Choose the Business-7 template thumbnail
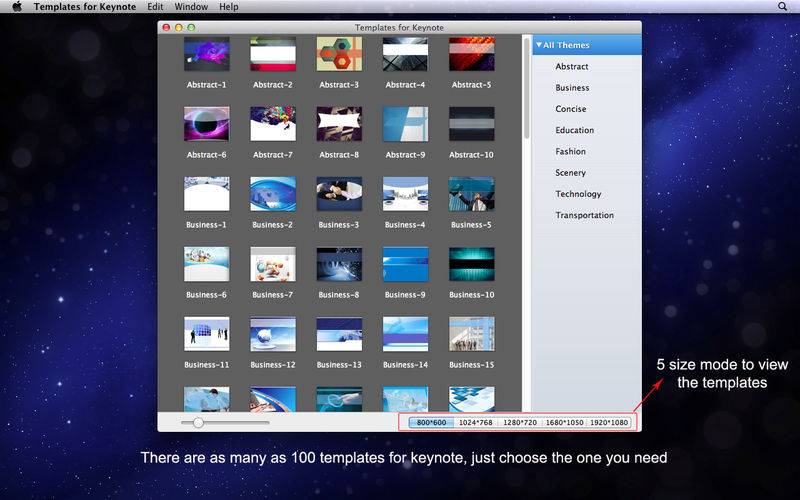This screenshot has width=800, height=500. 273,264
